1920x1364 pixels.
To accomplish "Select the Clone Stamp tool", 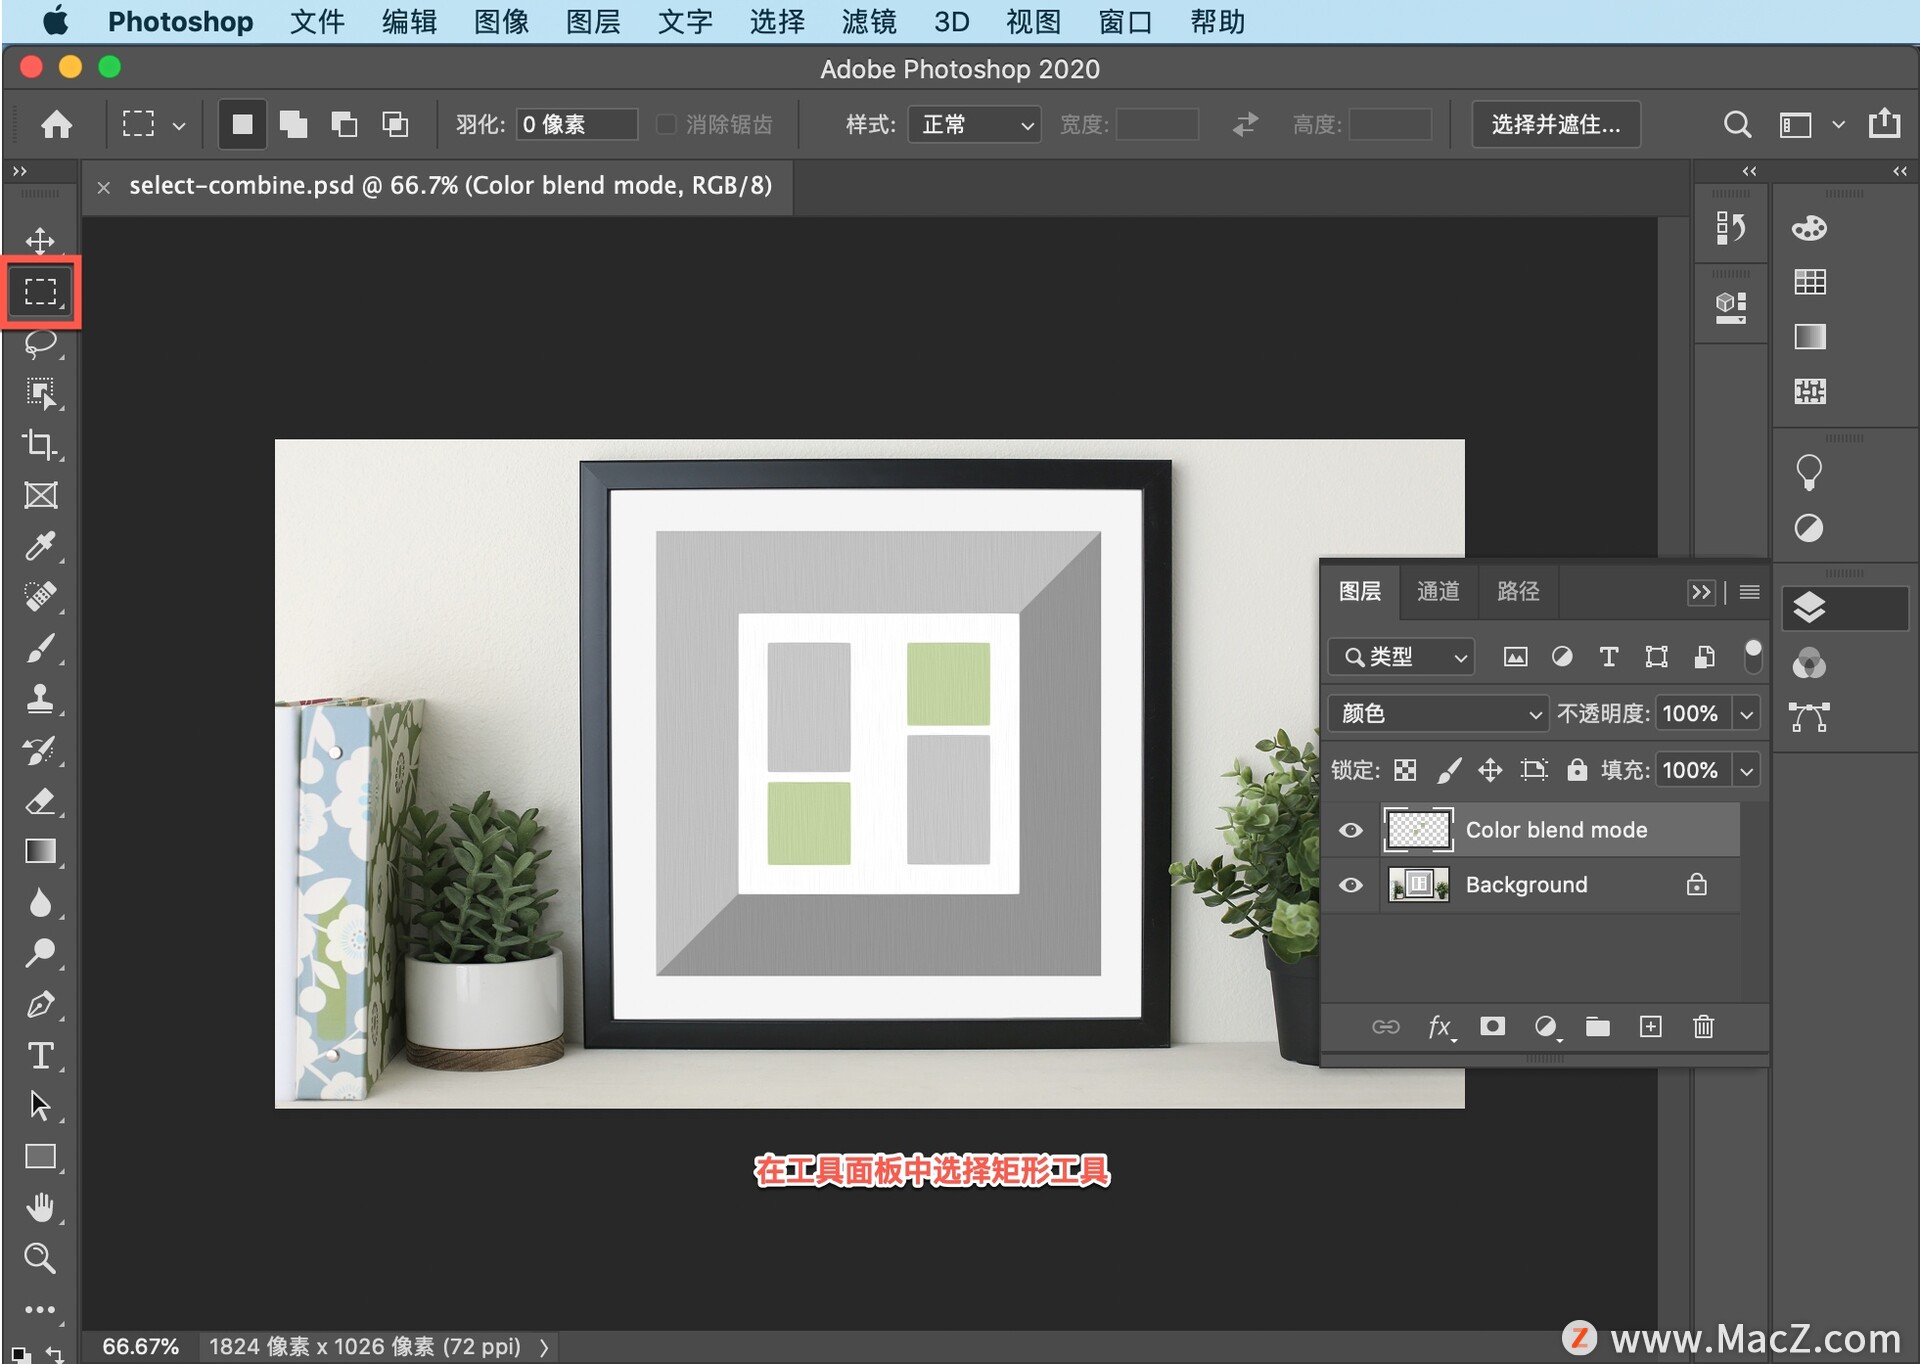I will tap(40, 699).
